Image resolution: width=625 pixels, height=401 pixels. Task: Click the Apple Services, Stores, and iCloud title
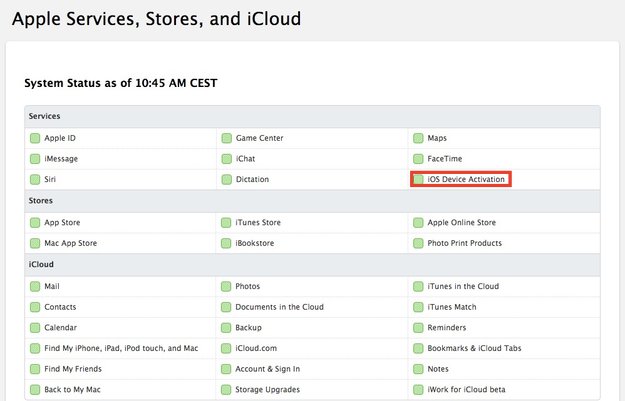(x=156, y=19)
